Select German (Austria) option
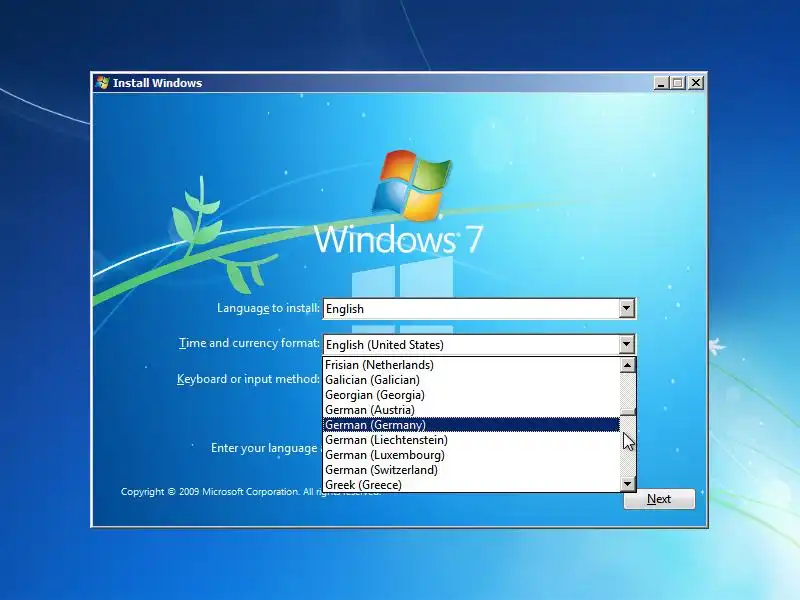The width and height of the screenshot is (800, 600). pyautogui.click(x=471, y=410)
